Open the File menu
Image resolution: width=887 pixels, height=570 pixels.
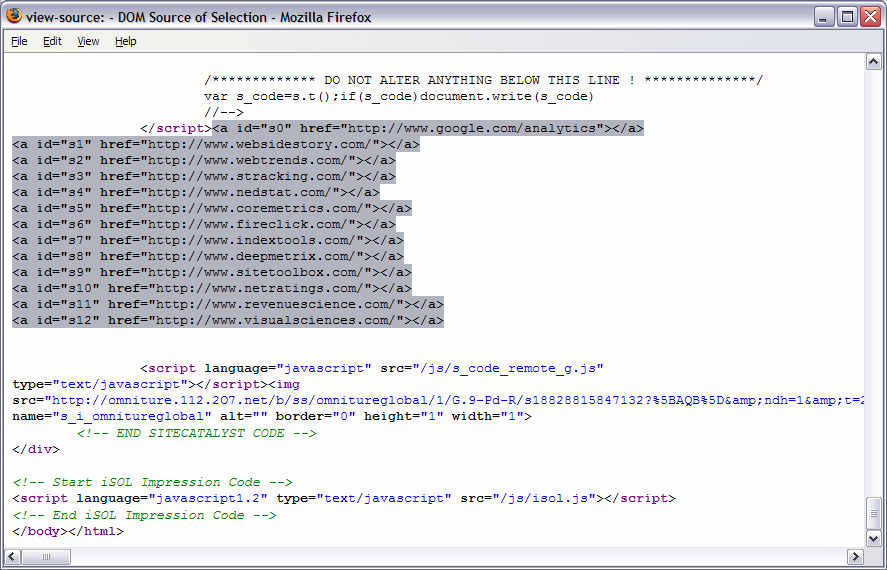pos(19,41)
